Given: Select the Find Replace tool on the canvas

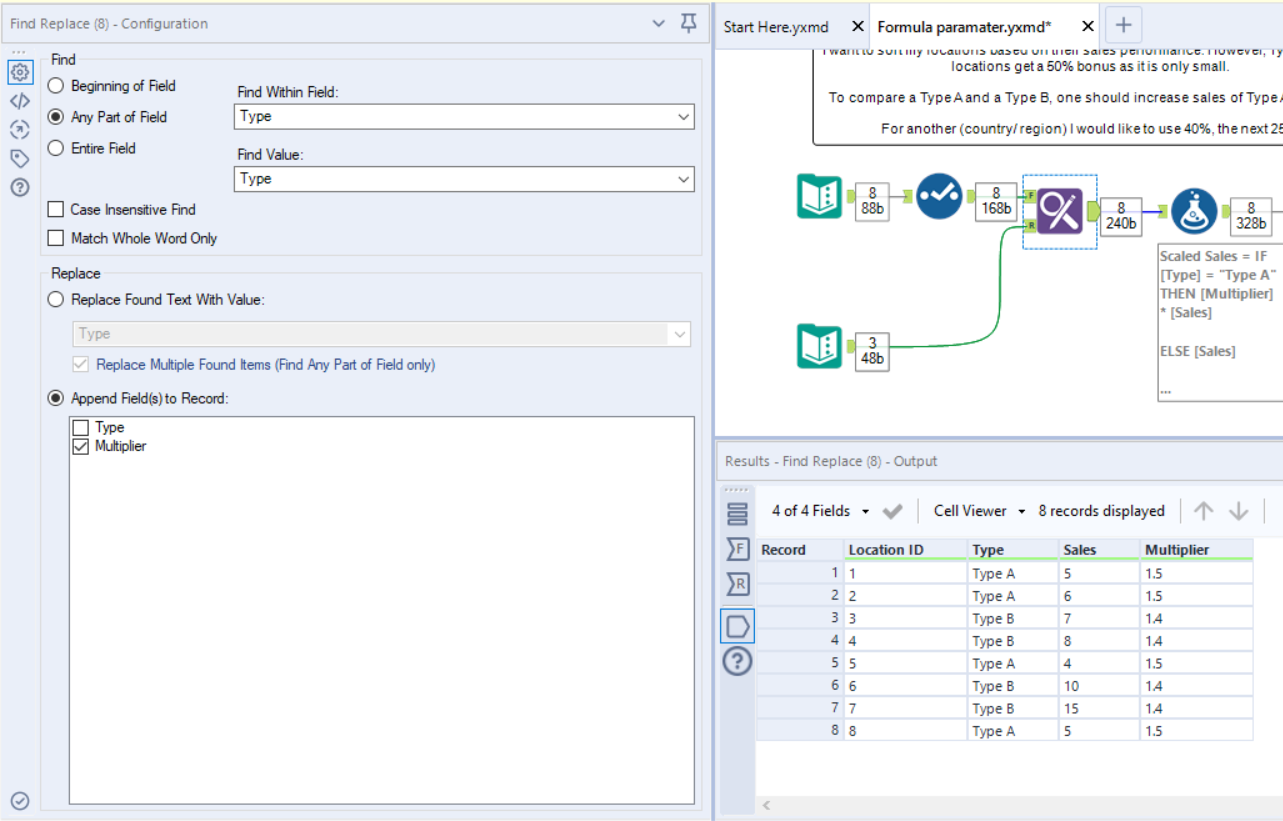Looking at the screenshot, I should (1059, 211).
